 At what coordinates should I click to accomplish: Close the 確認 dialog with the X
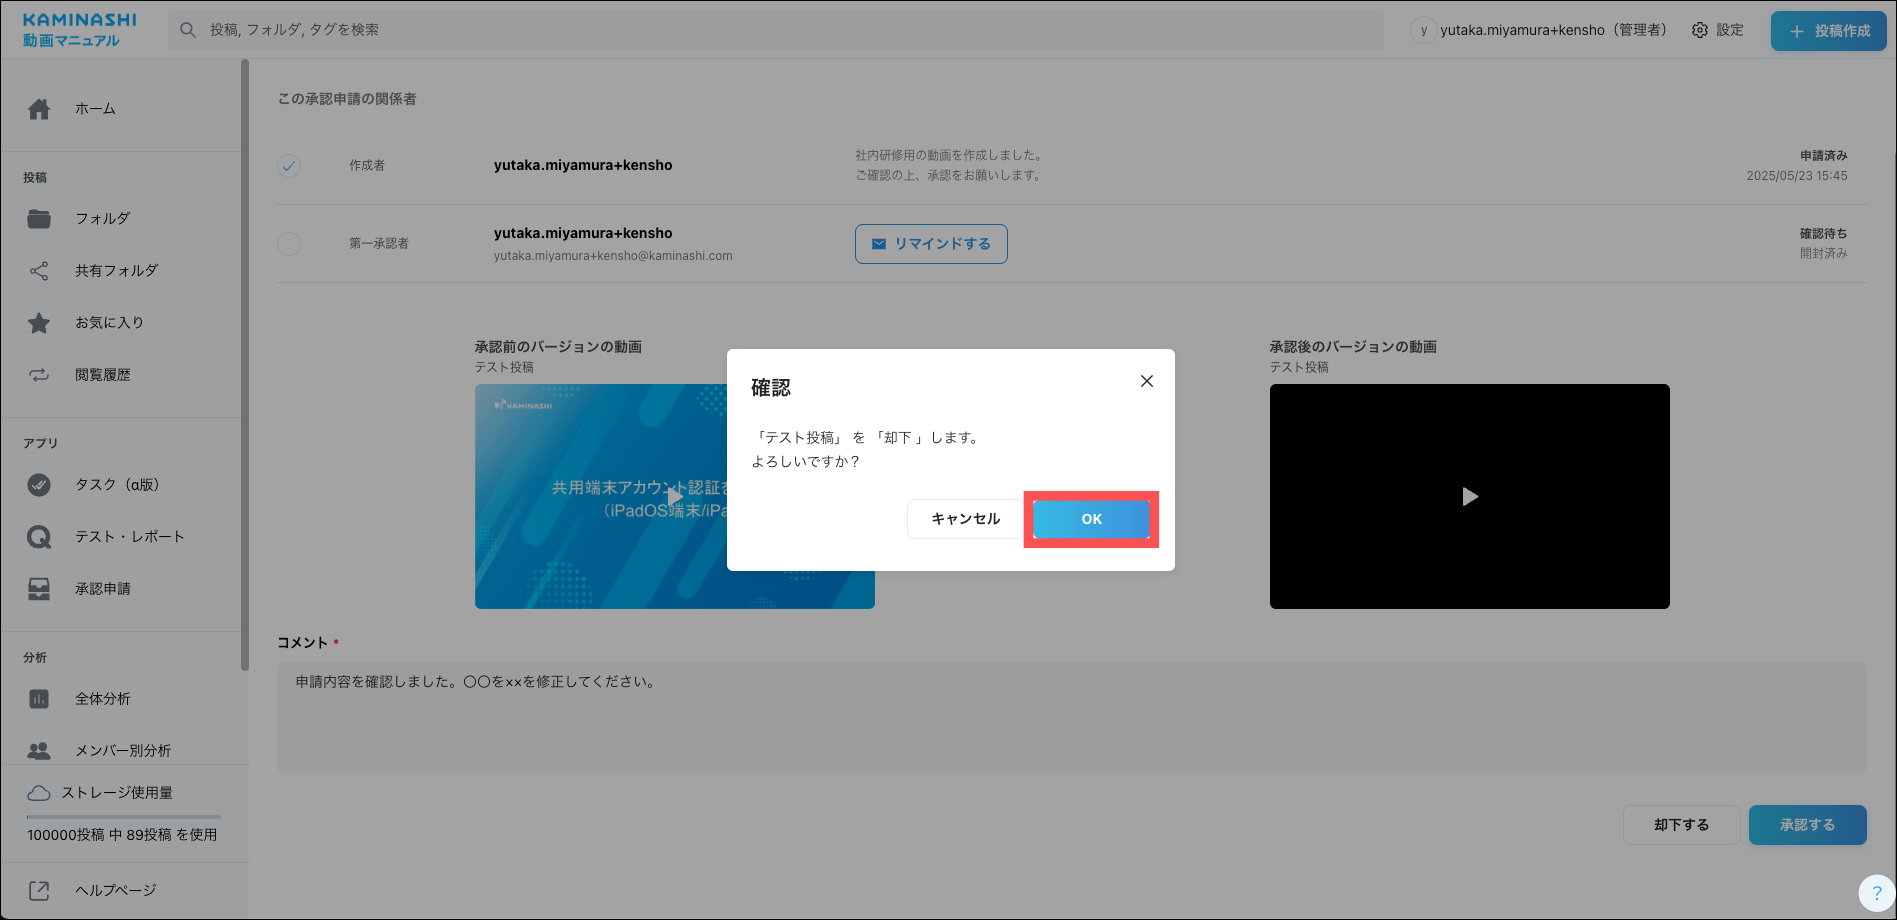1147,381
